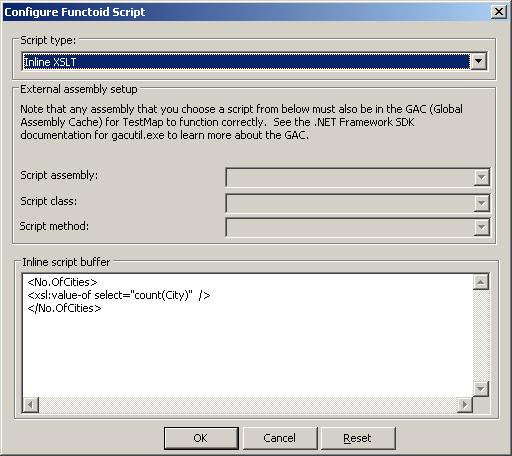Screen dimensions: 512x456
Task: Click the script buffer's scroll down arrow
Action: click(481, 389)
